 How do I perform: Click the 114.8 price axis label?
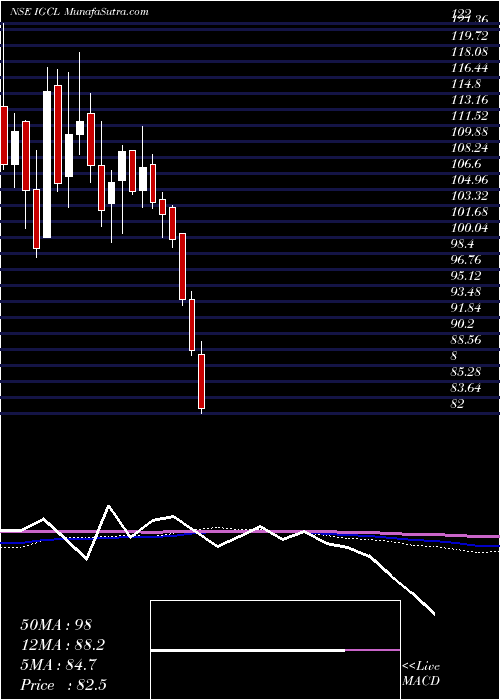466,85
